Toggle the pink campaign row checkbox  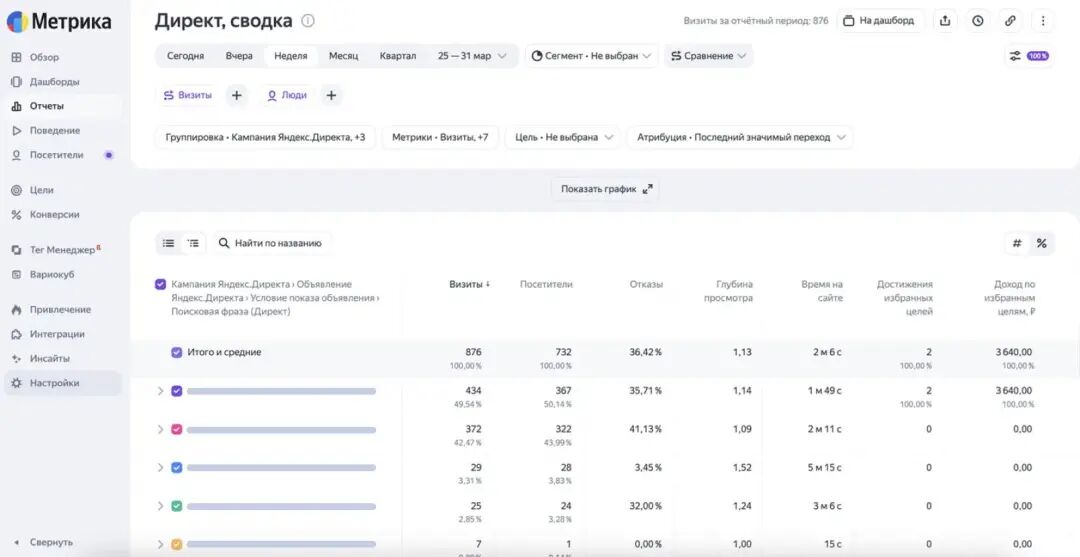pyautogui.click(x=176, y=430)
